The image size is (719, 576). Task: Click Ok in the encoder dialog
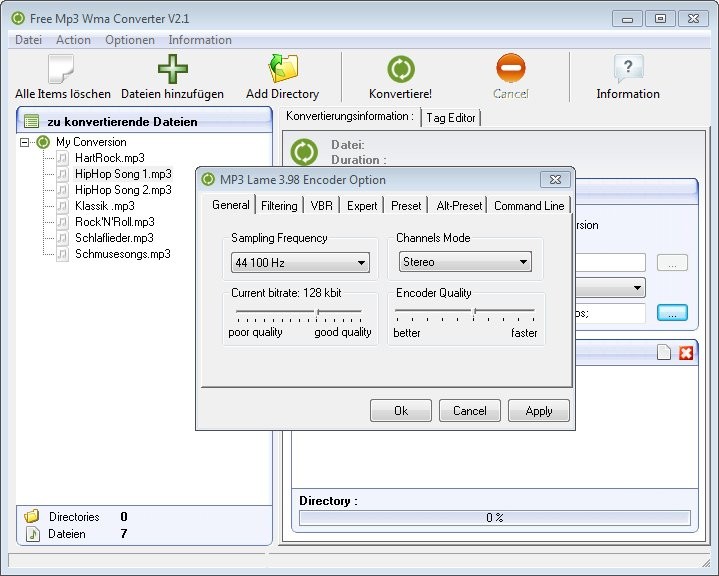click(x=401, y=410)
